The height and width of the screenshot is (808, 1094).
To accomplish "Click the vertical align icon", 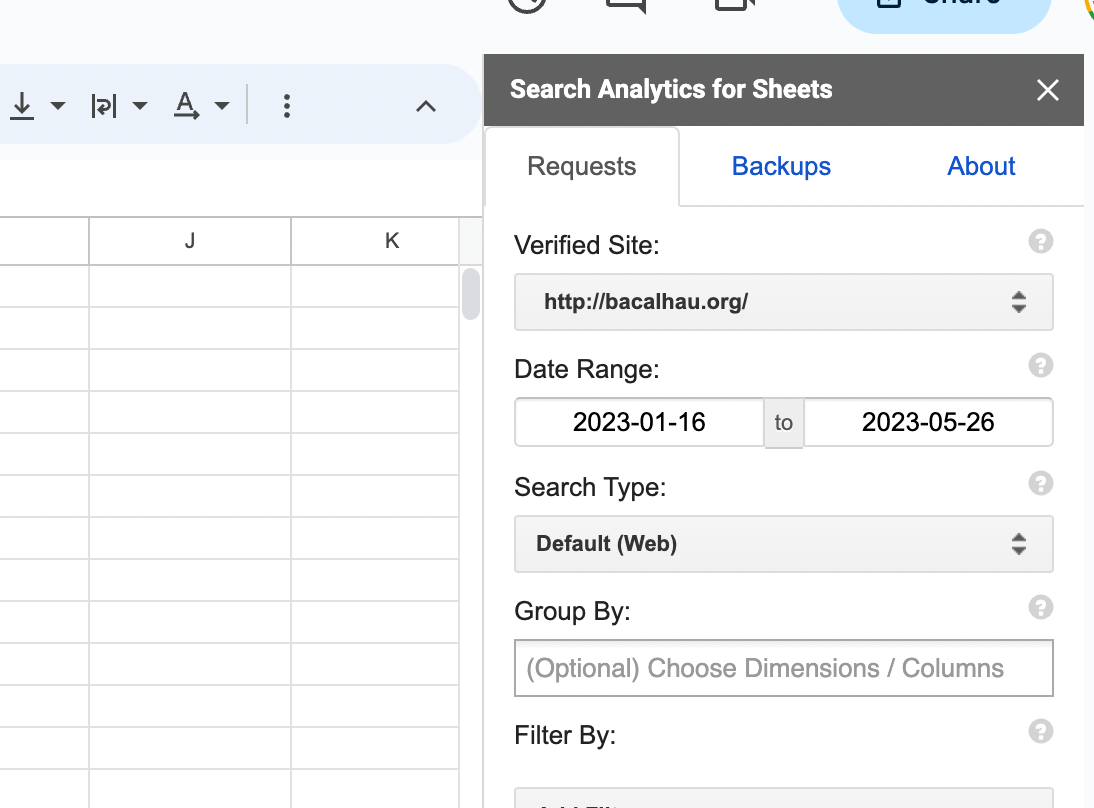I will pos(22,106).
